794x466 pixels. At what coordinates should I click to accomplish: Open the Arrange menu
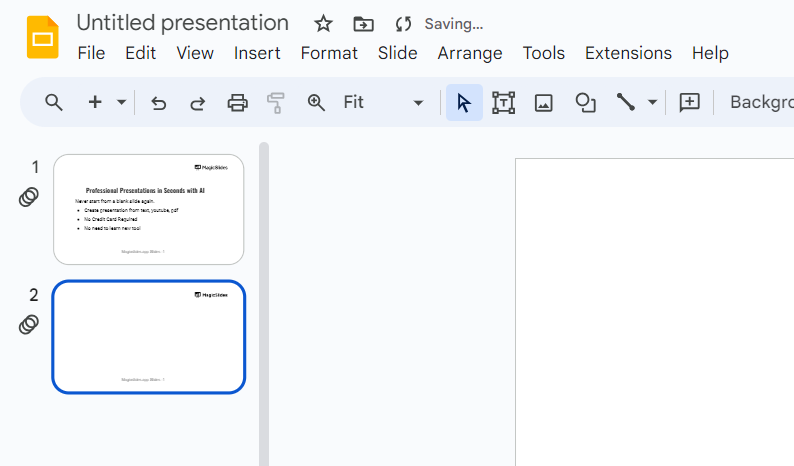[x=470, y=53]
